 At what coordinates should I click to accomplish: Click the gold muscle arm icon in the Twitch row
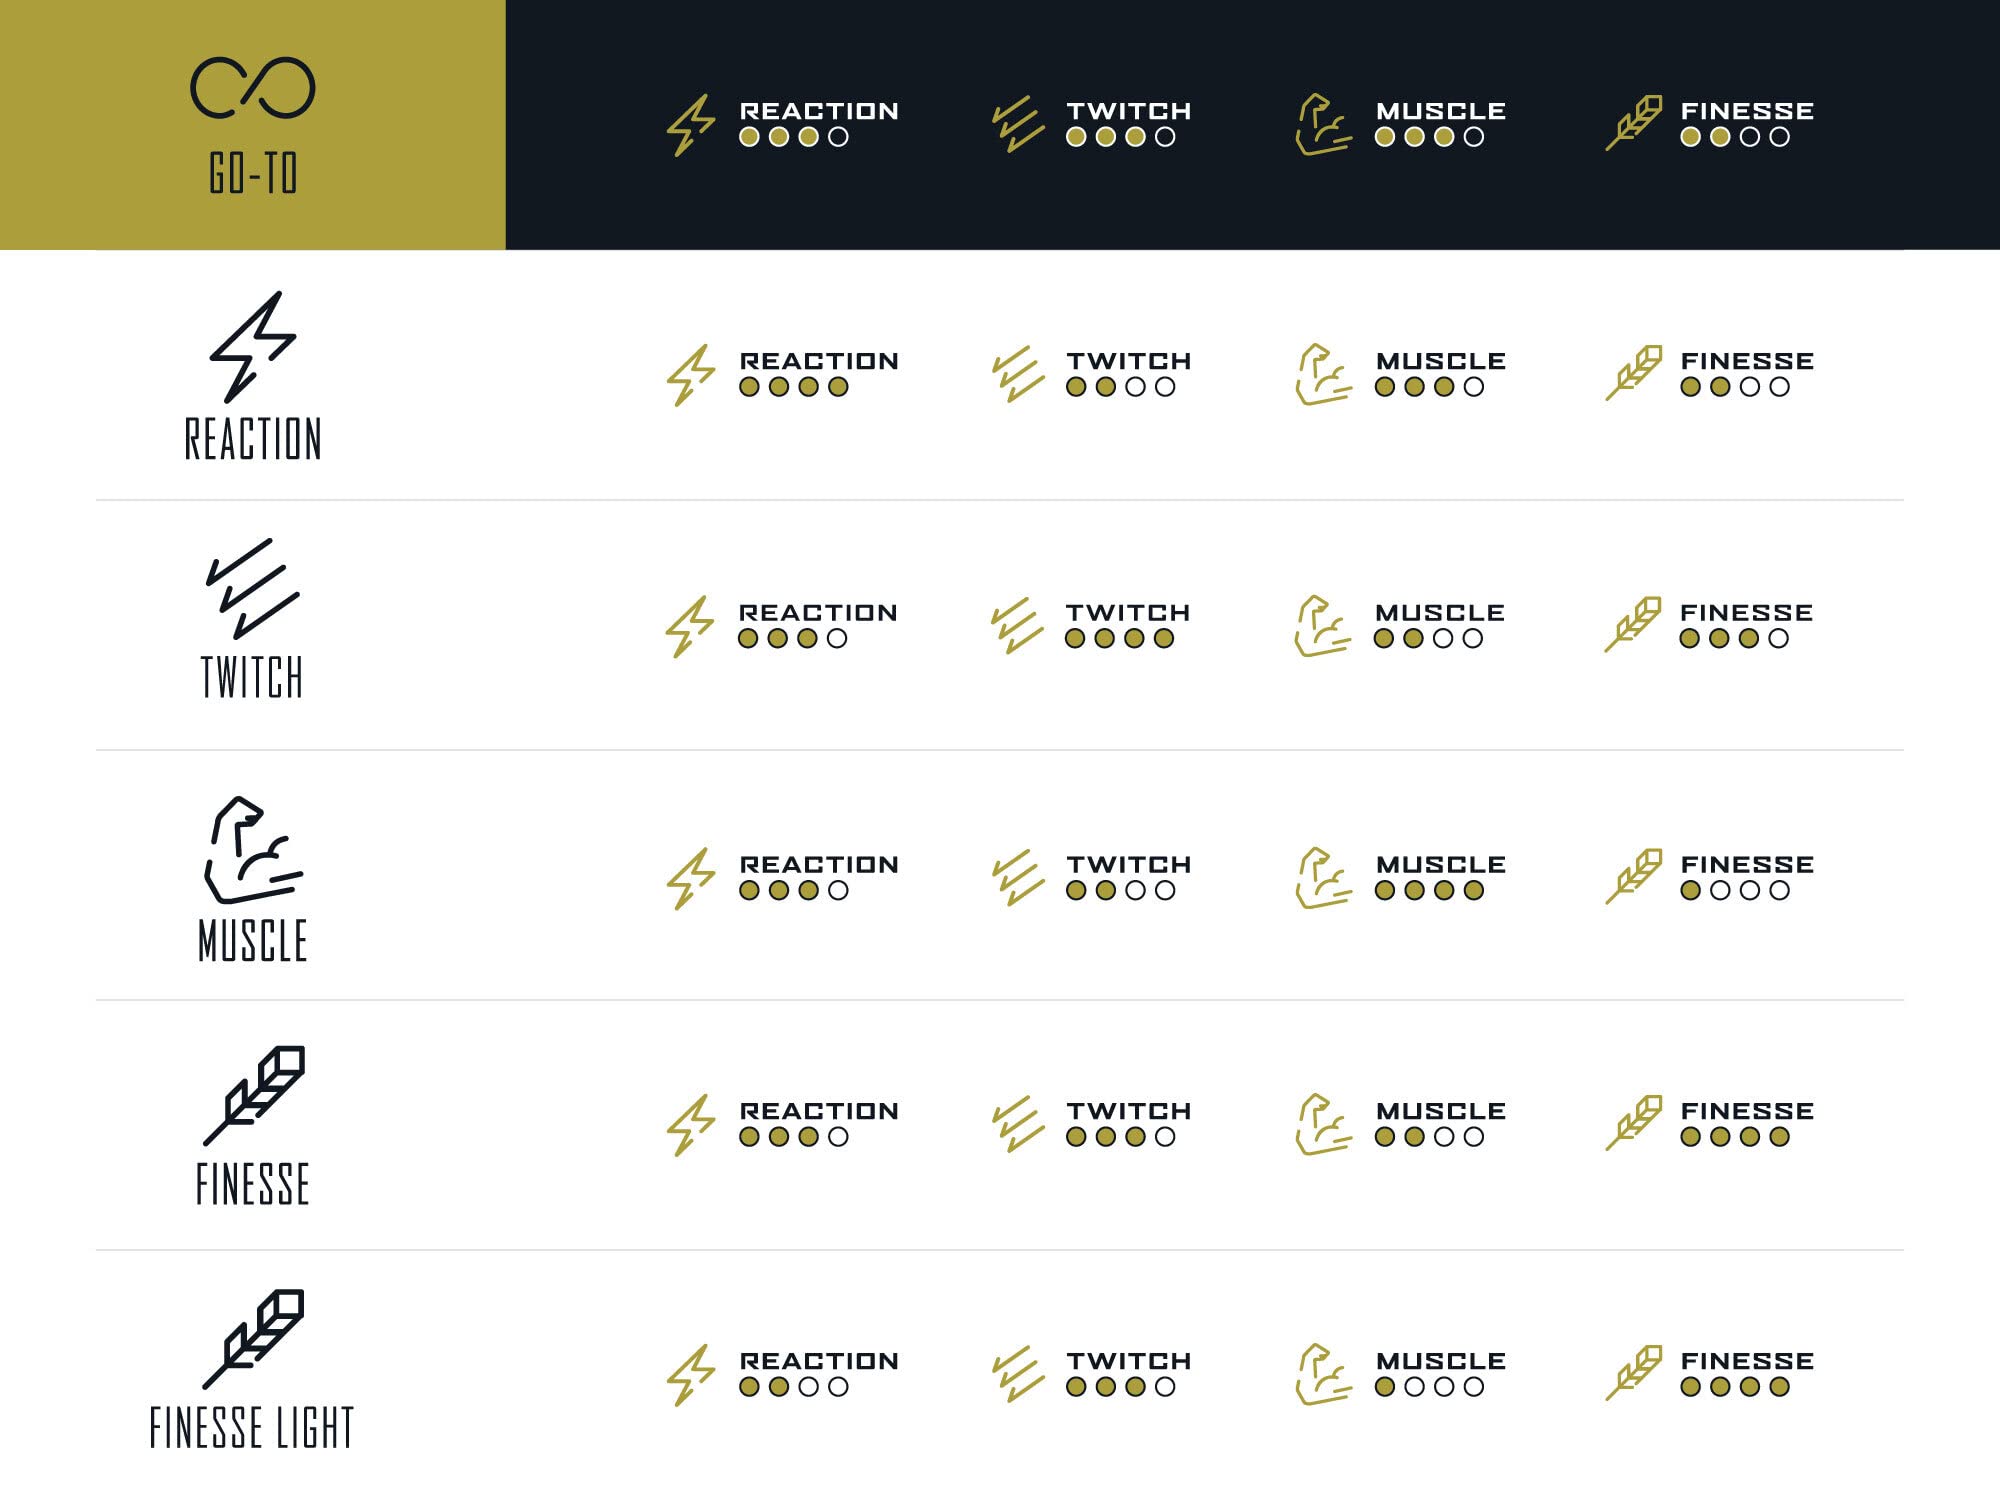pyautogui.click(x=1322, y=627)
